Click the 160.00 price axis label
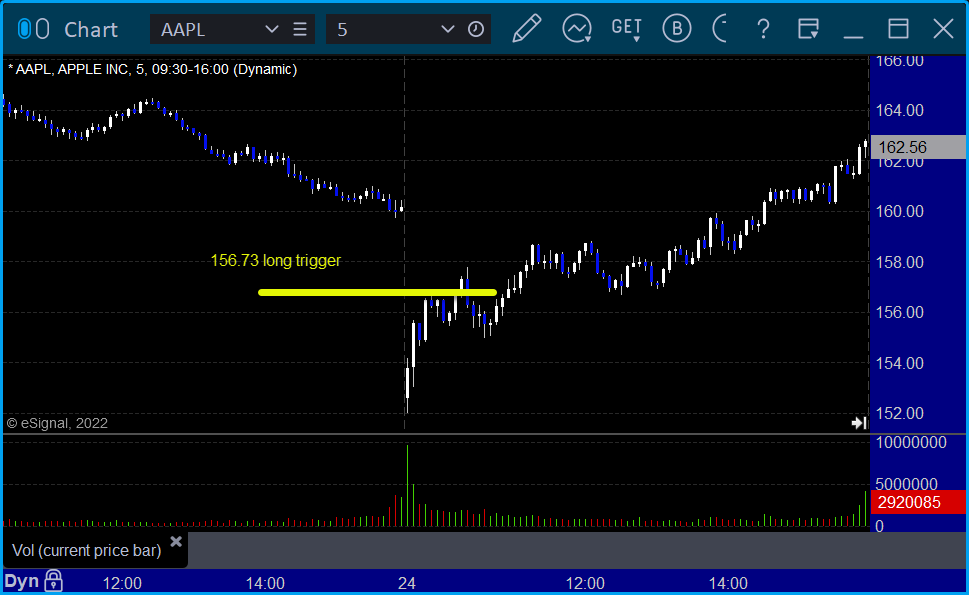 tap(900, 211)
